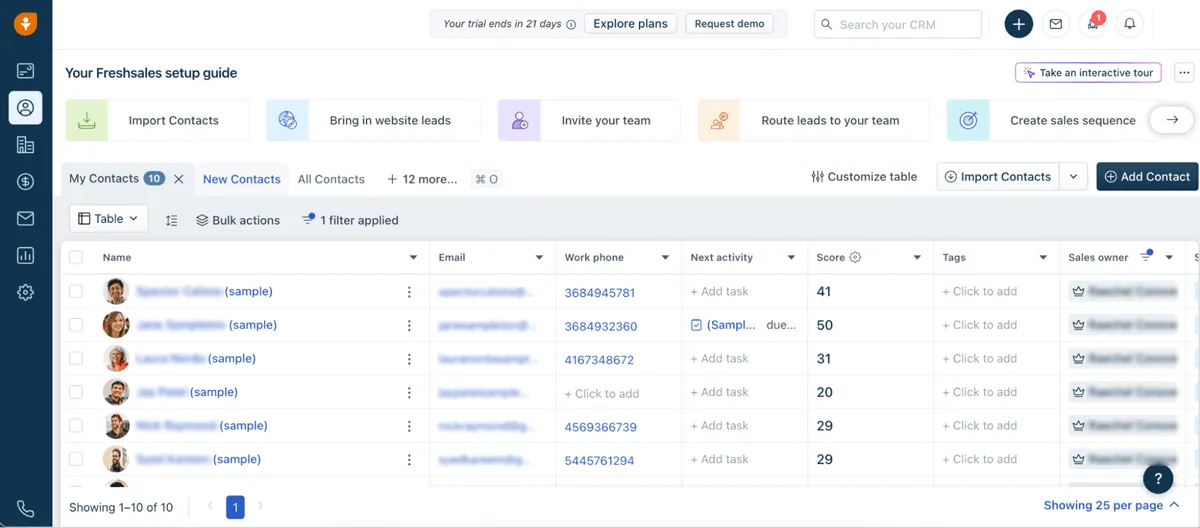Open Customize table options

tap(864, 177)
